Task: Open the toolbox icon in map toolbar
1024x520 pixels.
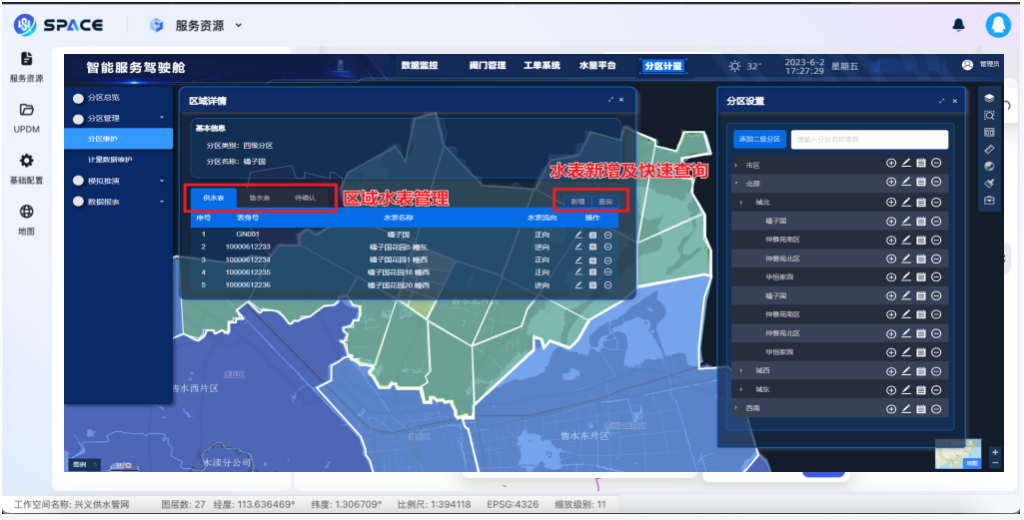Action: tap(989, 201)
